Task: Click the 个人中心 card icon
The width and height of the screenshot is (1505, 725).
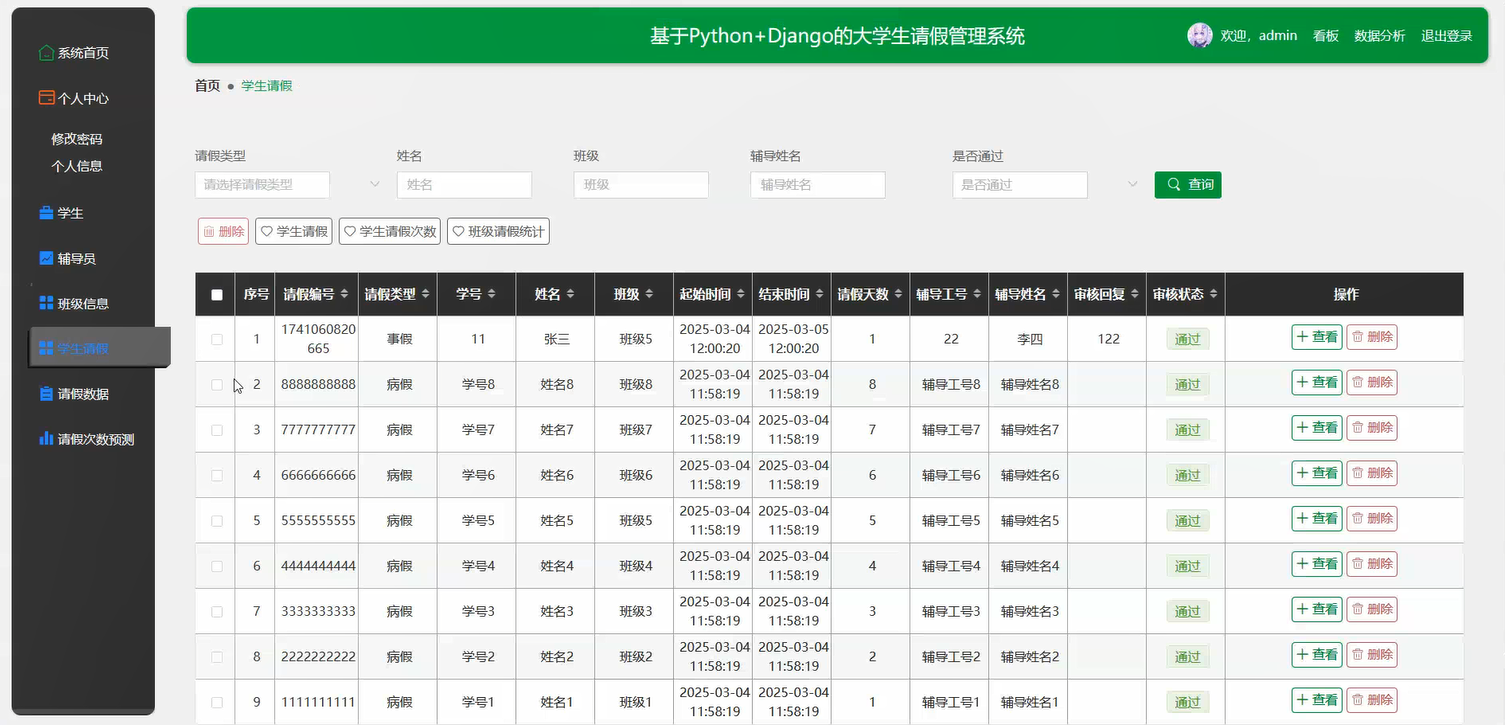Action: tap(46, 98)
